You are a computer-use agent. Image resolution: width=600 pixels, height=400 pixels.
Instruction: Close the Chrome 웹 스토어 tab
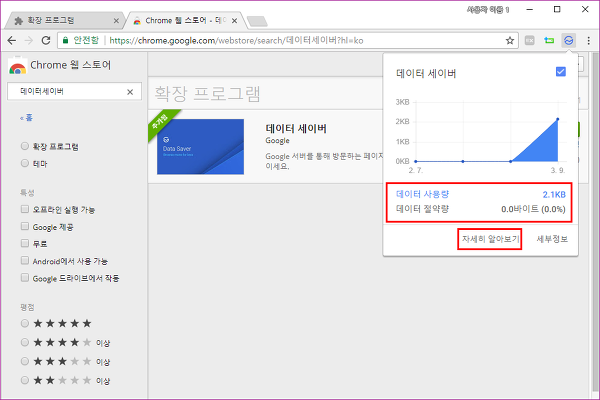(x=234, y=21)
